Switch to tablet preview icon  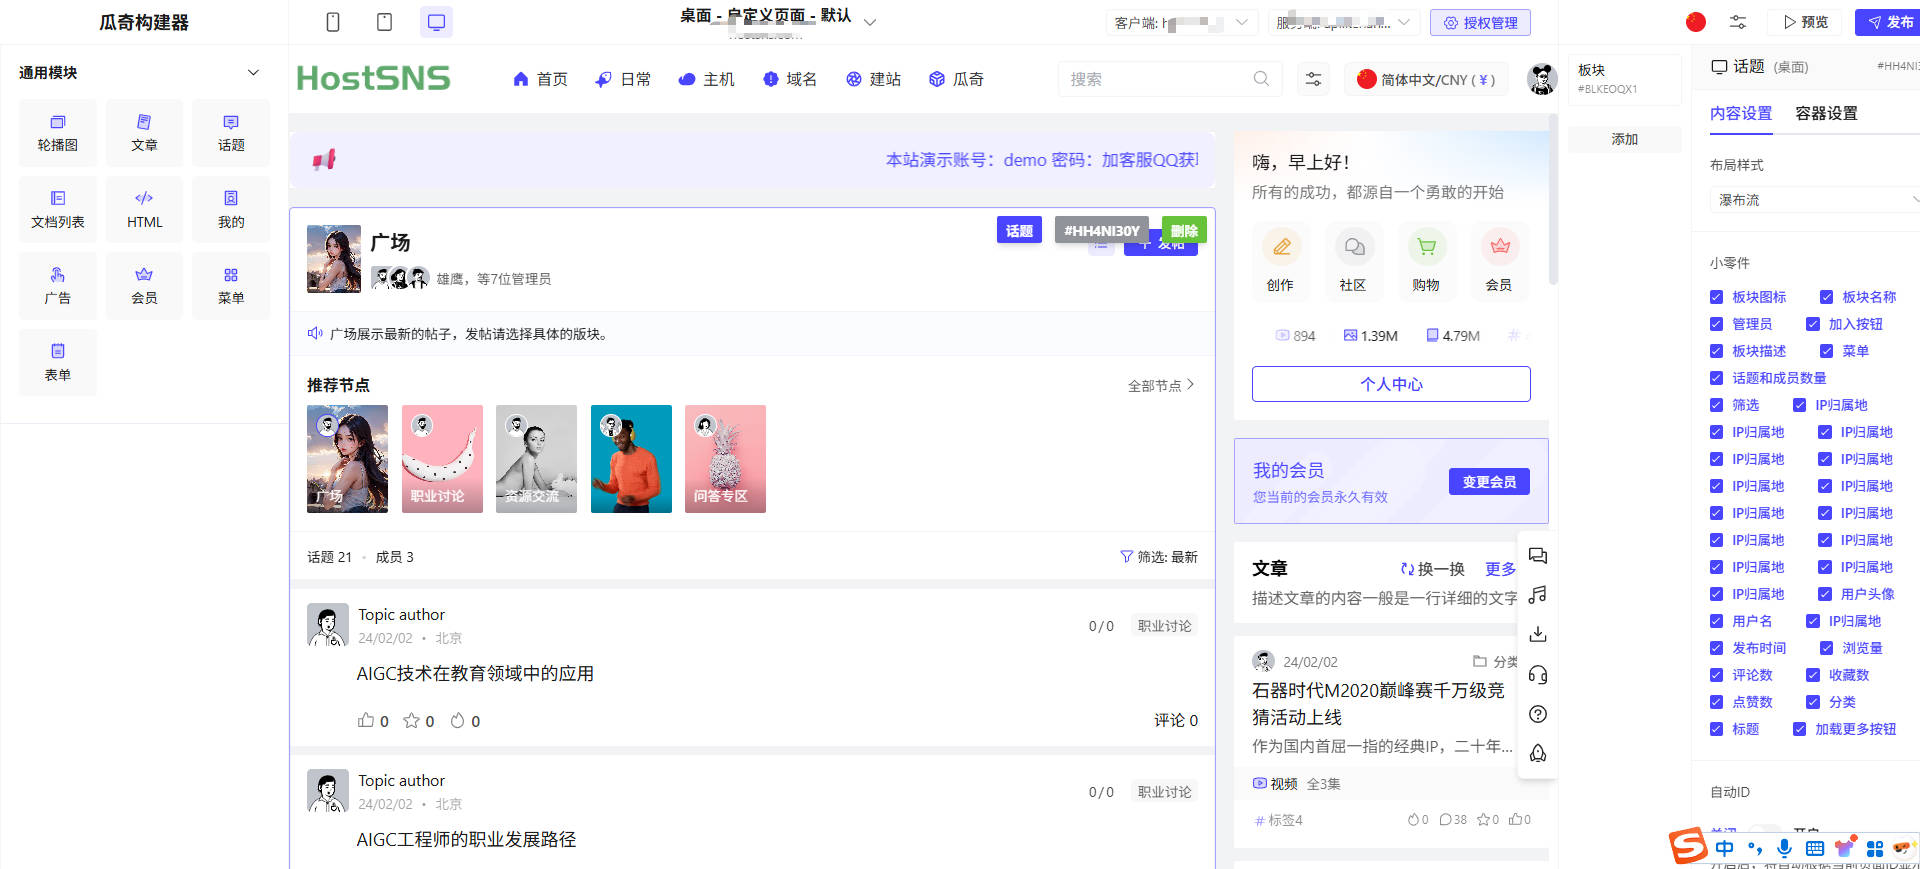coord(384,22)
